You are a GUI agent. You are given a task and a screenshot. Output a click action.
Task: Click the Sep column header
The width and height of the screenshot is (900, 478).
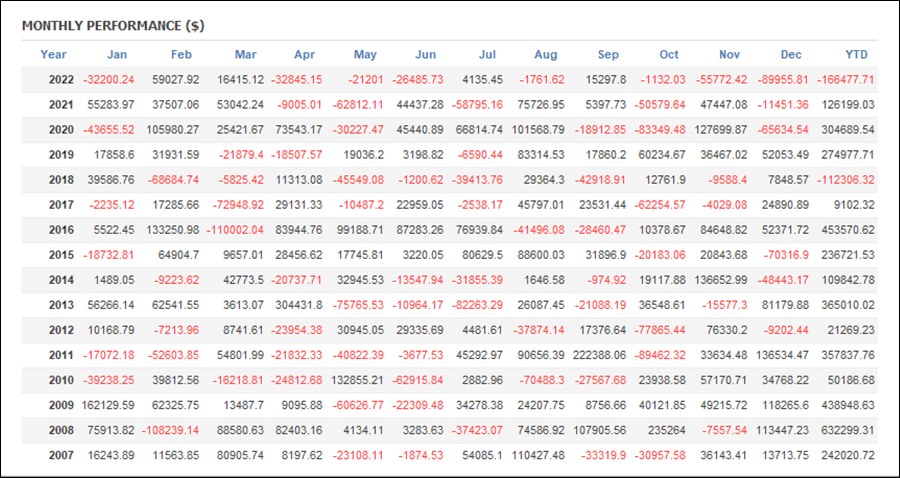pyautogui.click(x=608, y=55)
